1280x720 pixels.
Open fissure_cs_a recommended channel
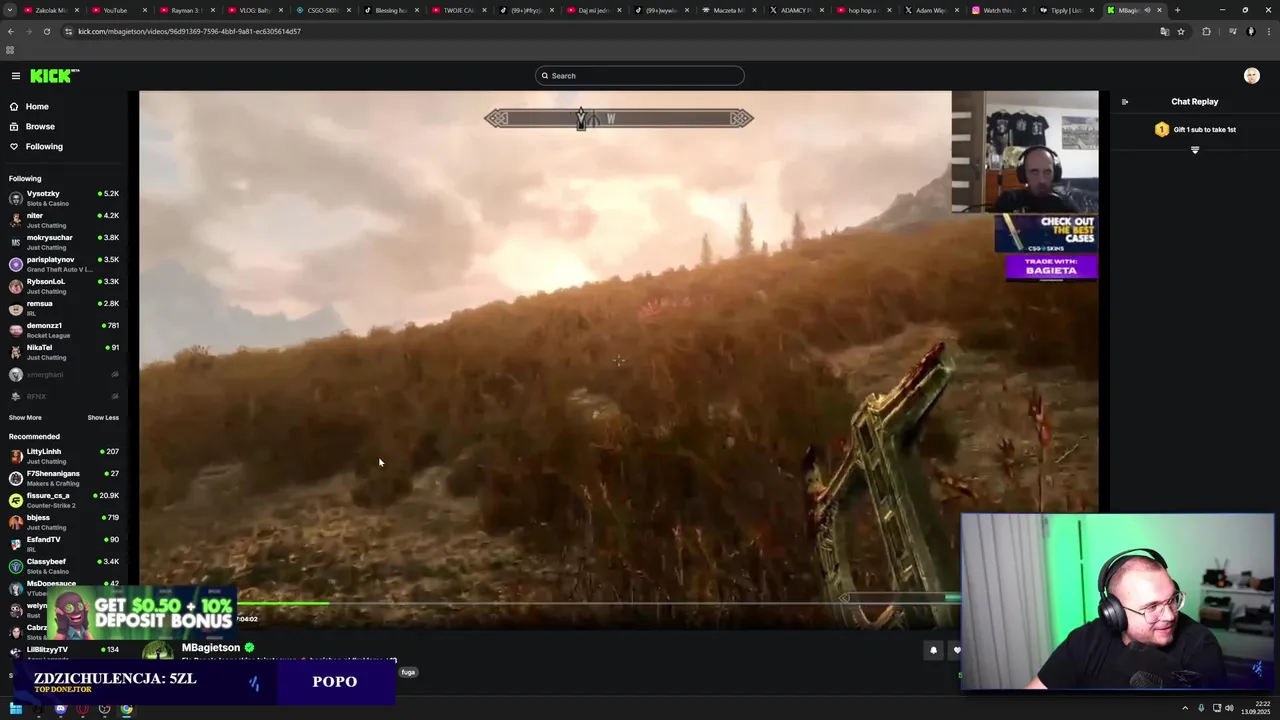[64, 500]
